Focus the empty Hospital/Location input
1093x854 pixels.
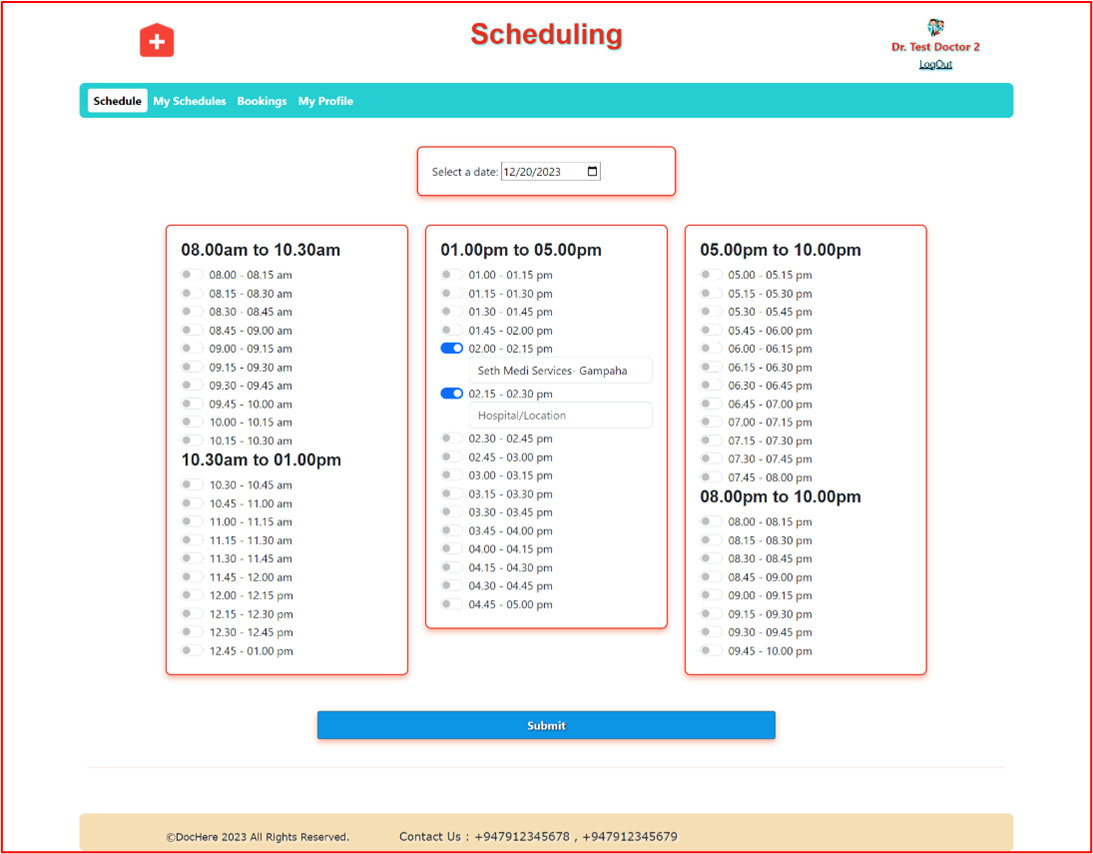click(x=560, y=415)
